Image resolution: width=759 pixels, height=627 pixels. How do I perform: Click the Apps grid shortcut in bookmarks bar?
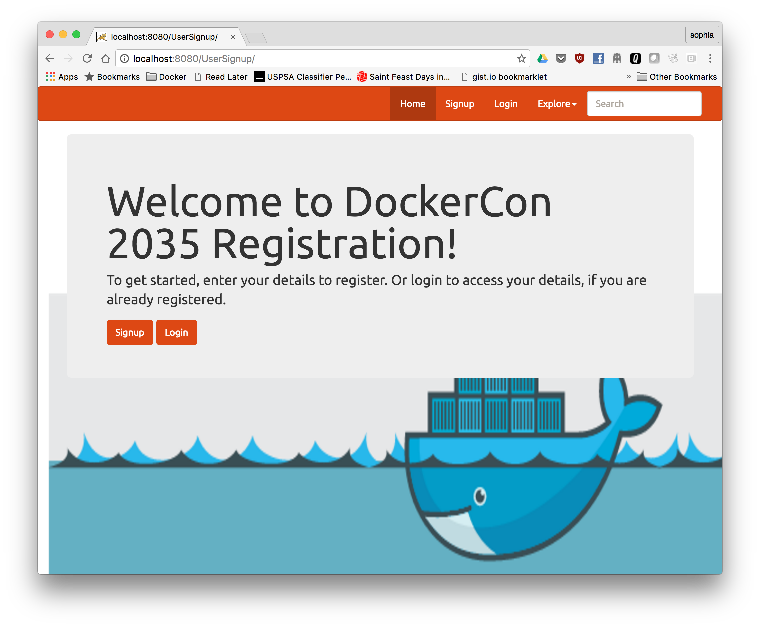(x=61, y=77)
